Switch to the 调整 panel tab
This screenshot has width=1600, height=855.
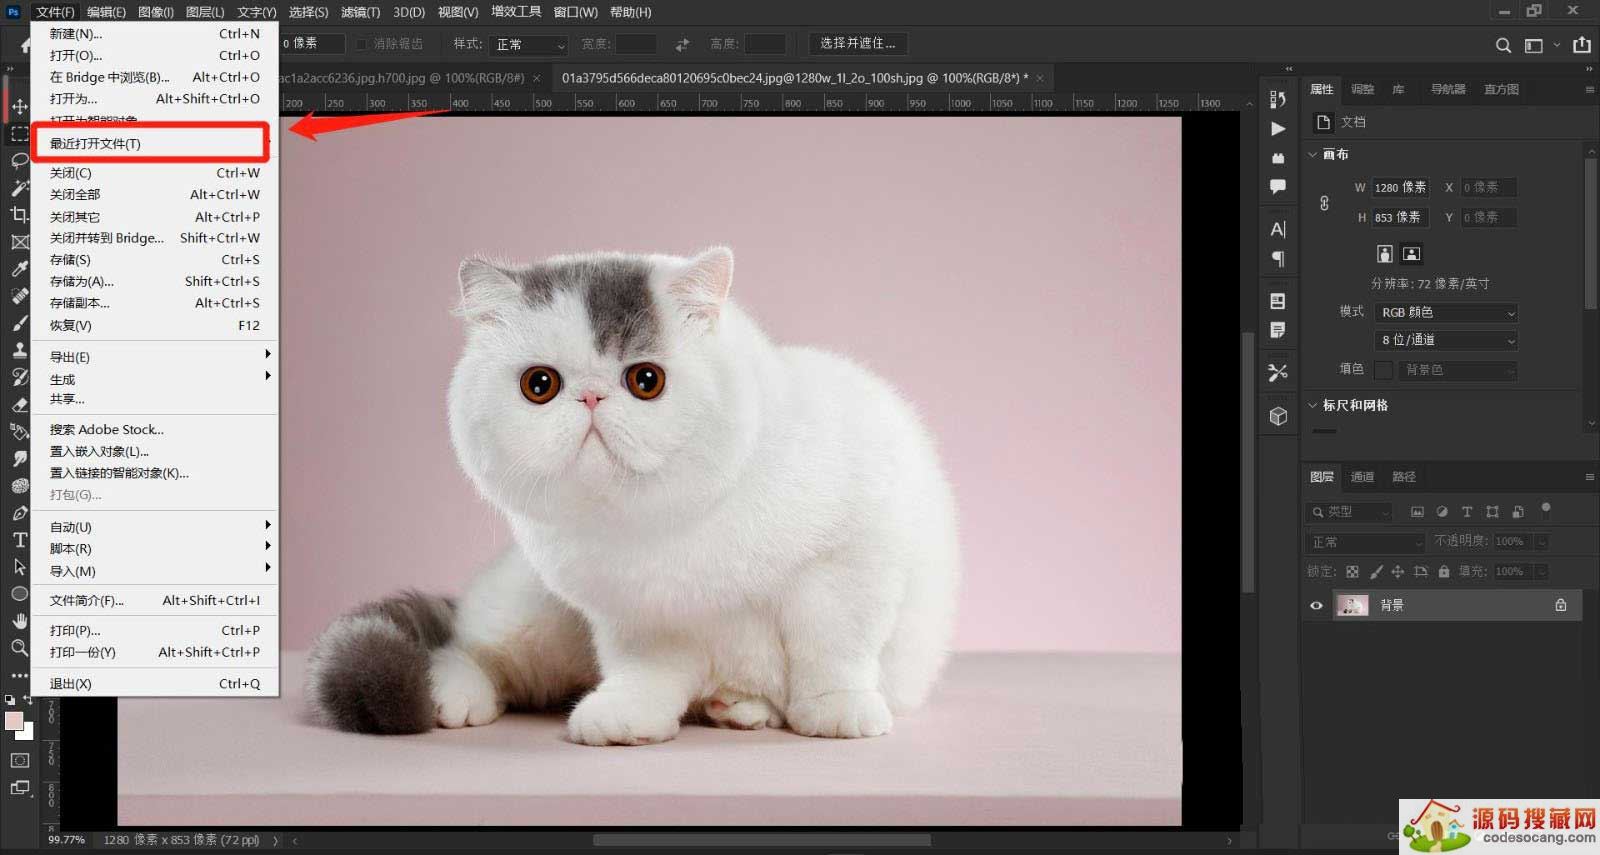point(1362,89)
